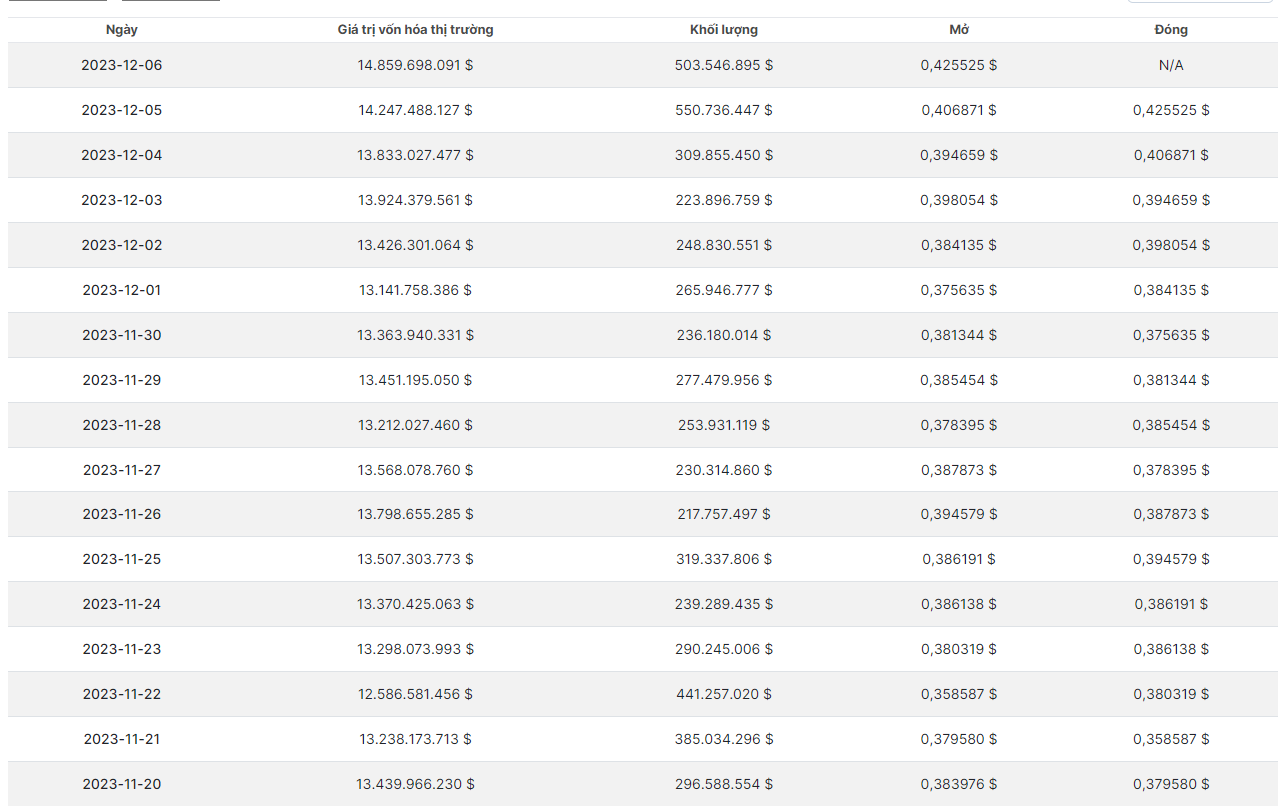Click the Mở value in the 2023-12-06 row
Image resolution: width=1280 pixels, height=812 pixels.
[x=958, y=65]
